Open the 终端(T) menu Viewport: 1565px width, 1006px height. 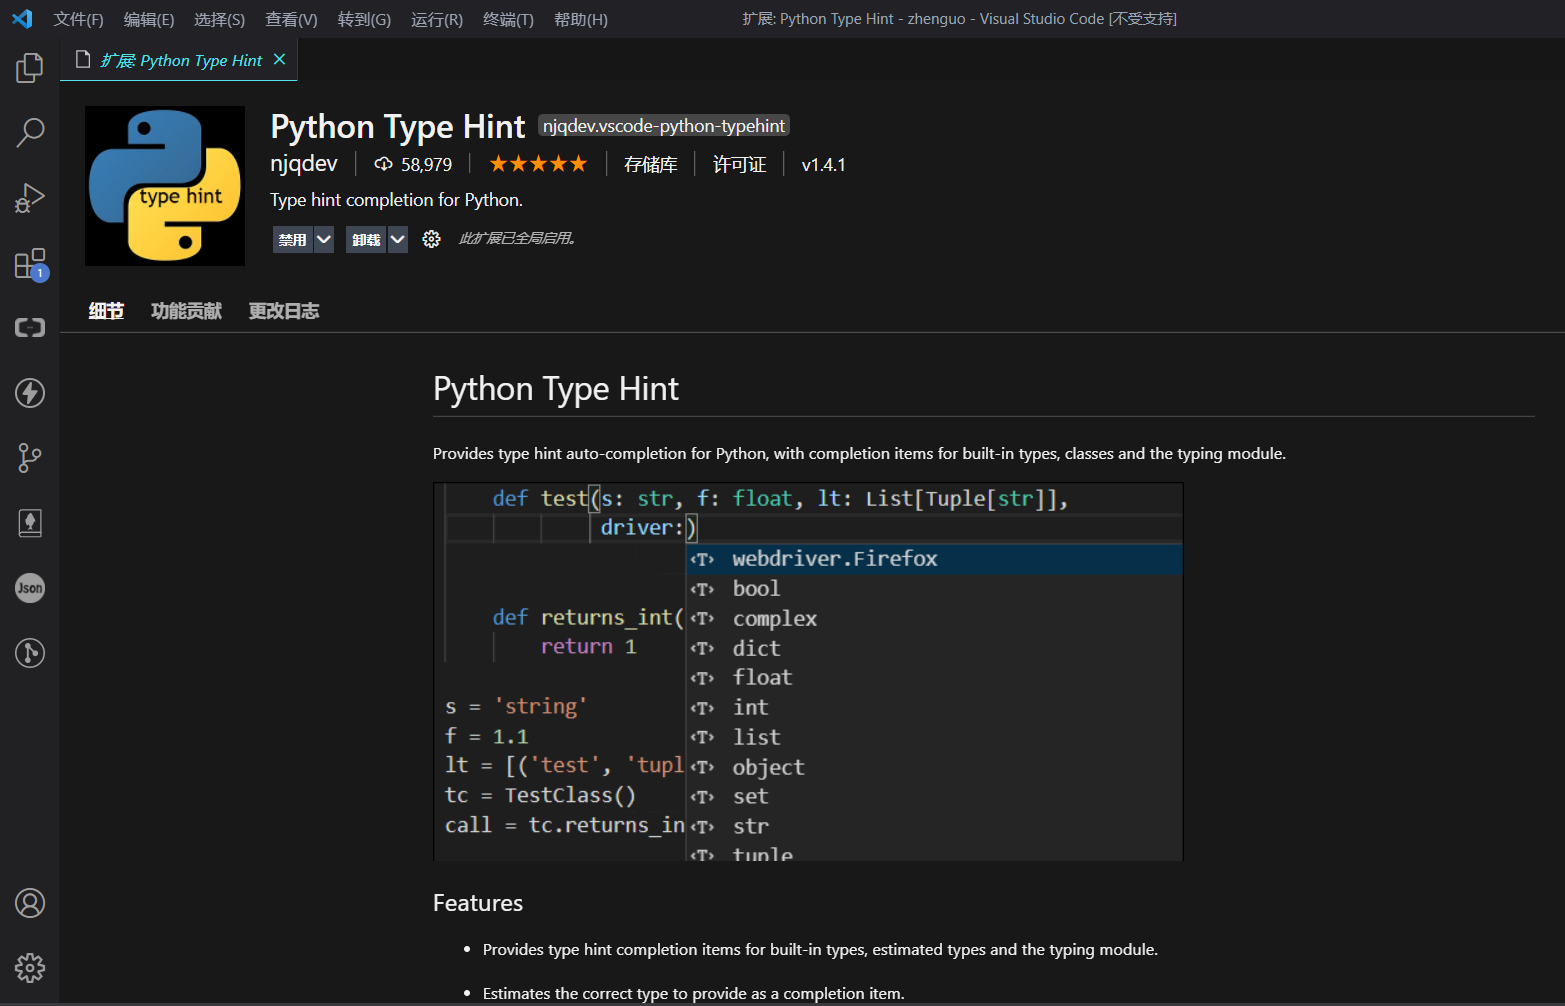508,19
